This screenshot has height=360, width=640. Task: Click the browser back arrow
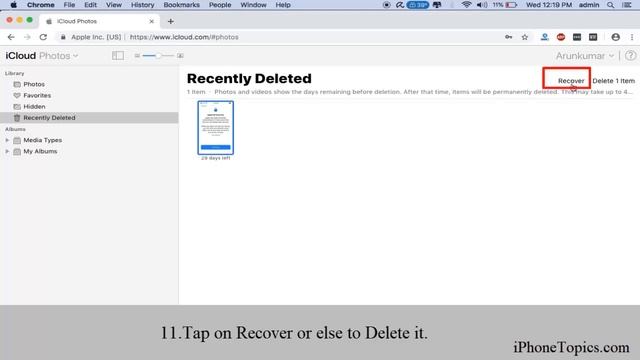click(11, 37)
